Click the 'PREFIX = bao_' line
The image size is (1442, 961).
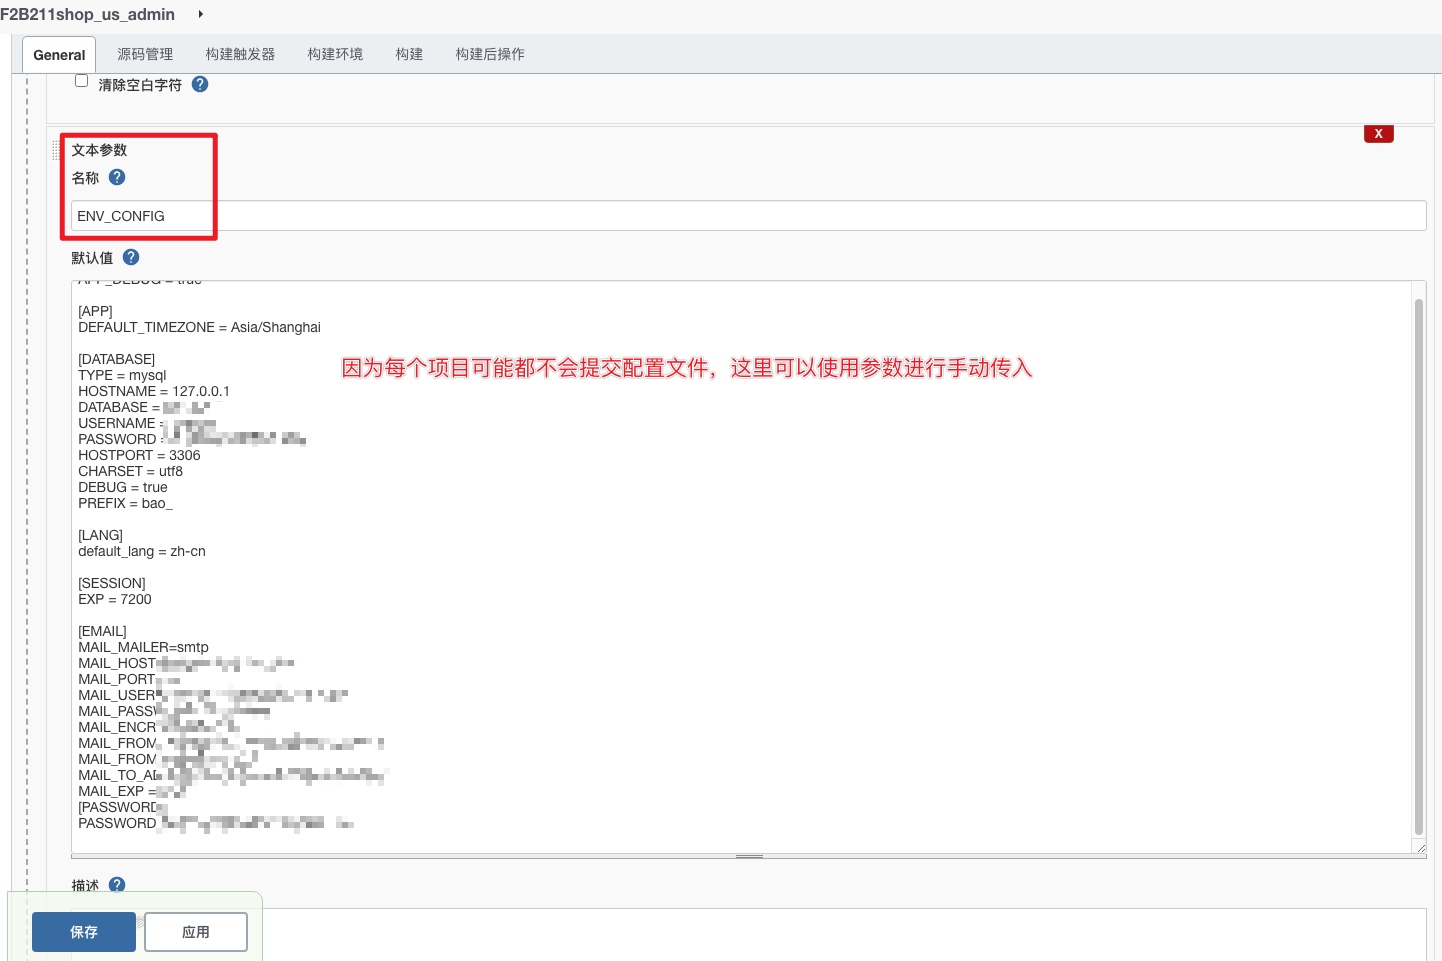pyautogui.click(x=125, y=503)
